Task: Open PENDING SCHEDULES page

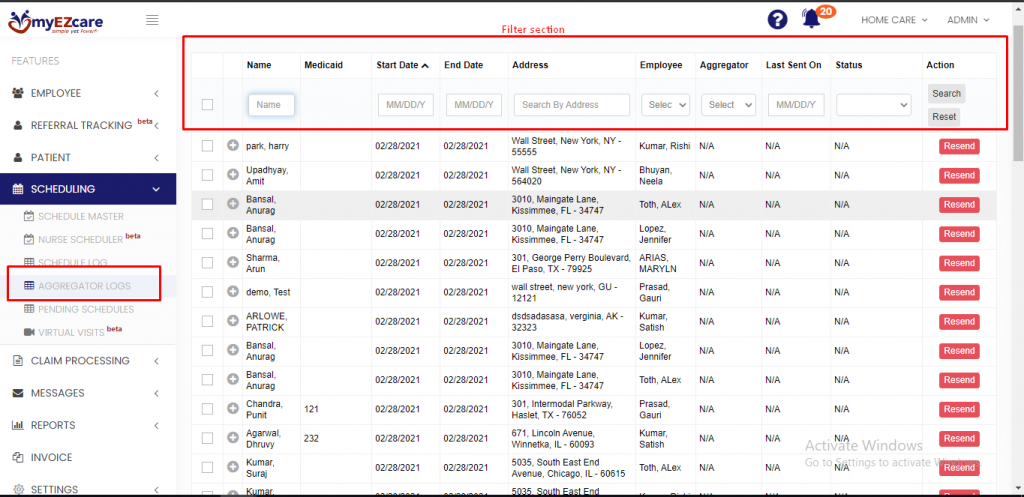Action: pyautogui.click(x=86, y=309)
